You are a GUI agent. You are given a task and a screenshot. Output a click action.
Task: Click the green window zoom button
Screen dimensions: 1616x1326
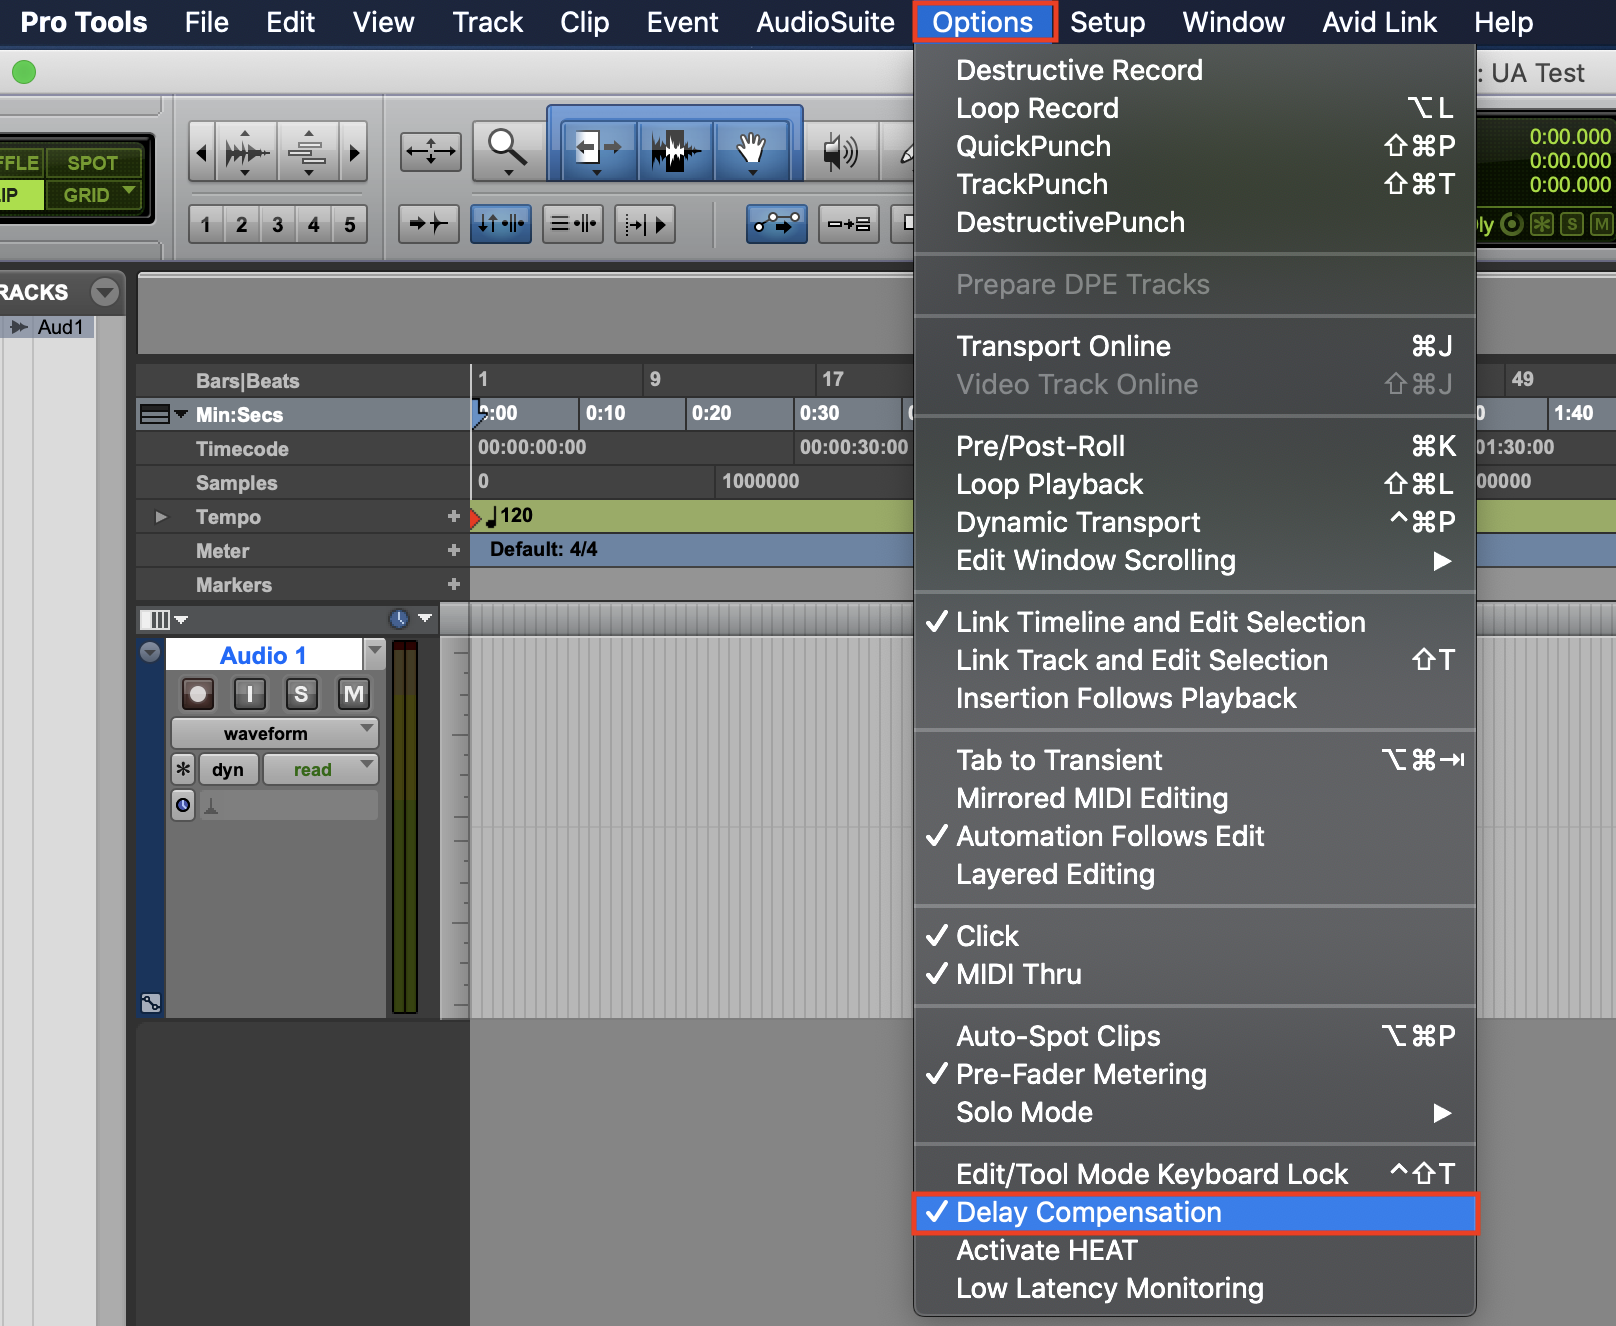(x=24, y=72)
